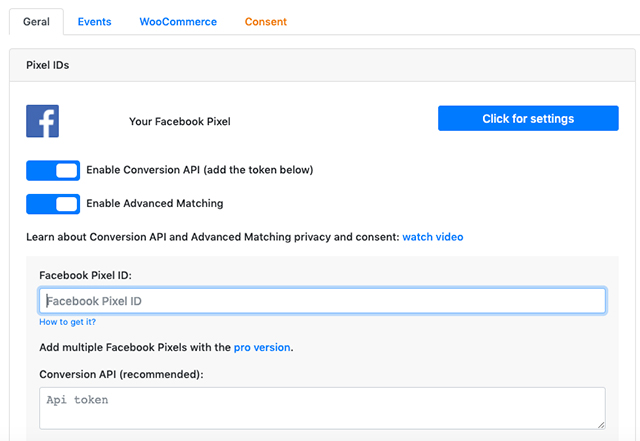Screen dimensions: 640x441
Task: Toggle Enable Advanced Matching switch
Action: pos(53,204)
